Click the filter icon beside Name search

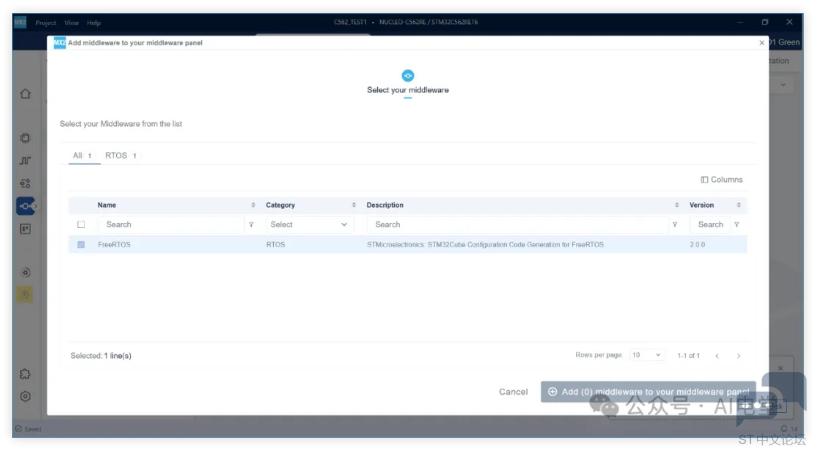(251, 225)
